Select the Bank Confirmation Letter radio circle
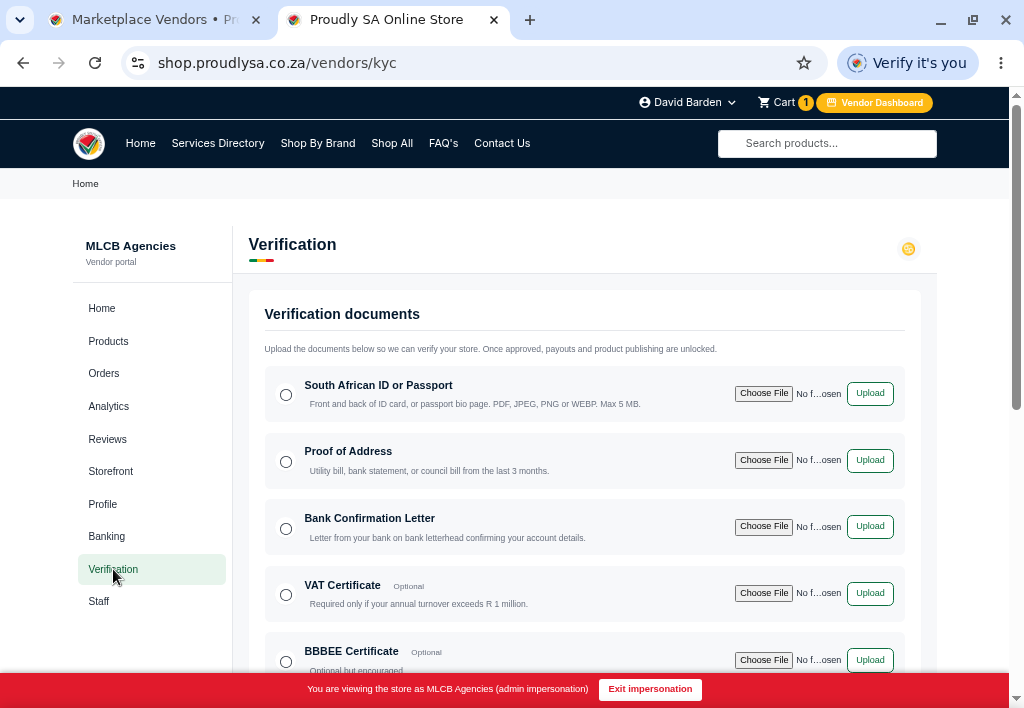This screenshot has height=708, width=1024. click(286, 528)
